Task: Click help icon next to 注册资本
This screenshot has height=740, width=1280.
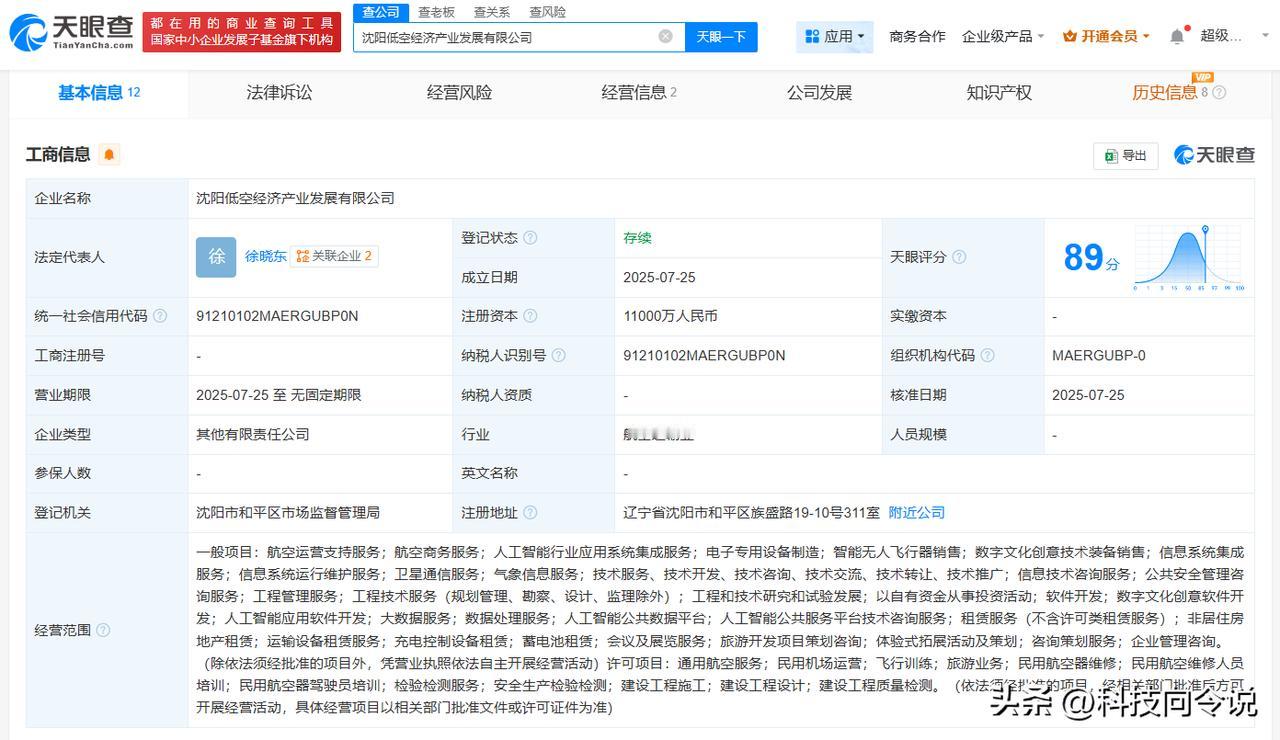Action: click(x=530, y=316)
